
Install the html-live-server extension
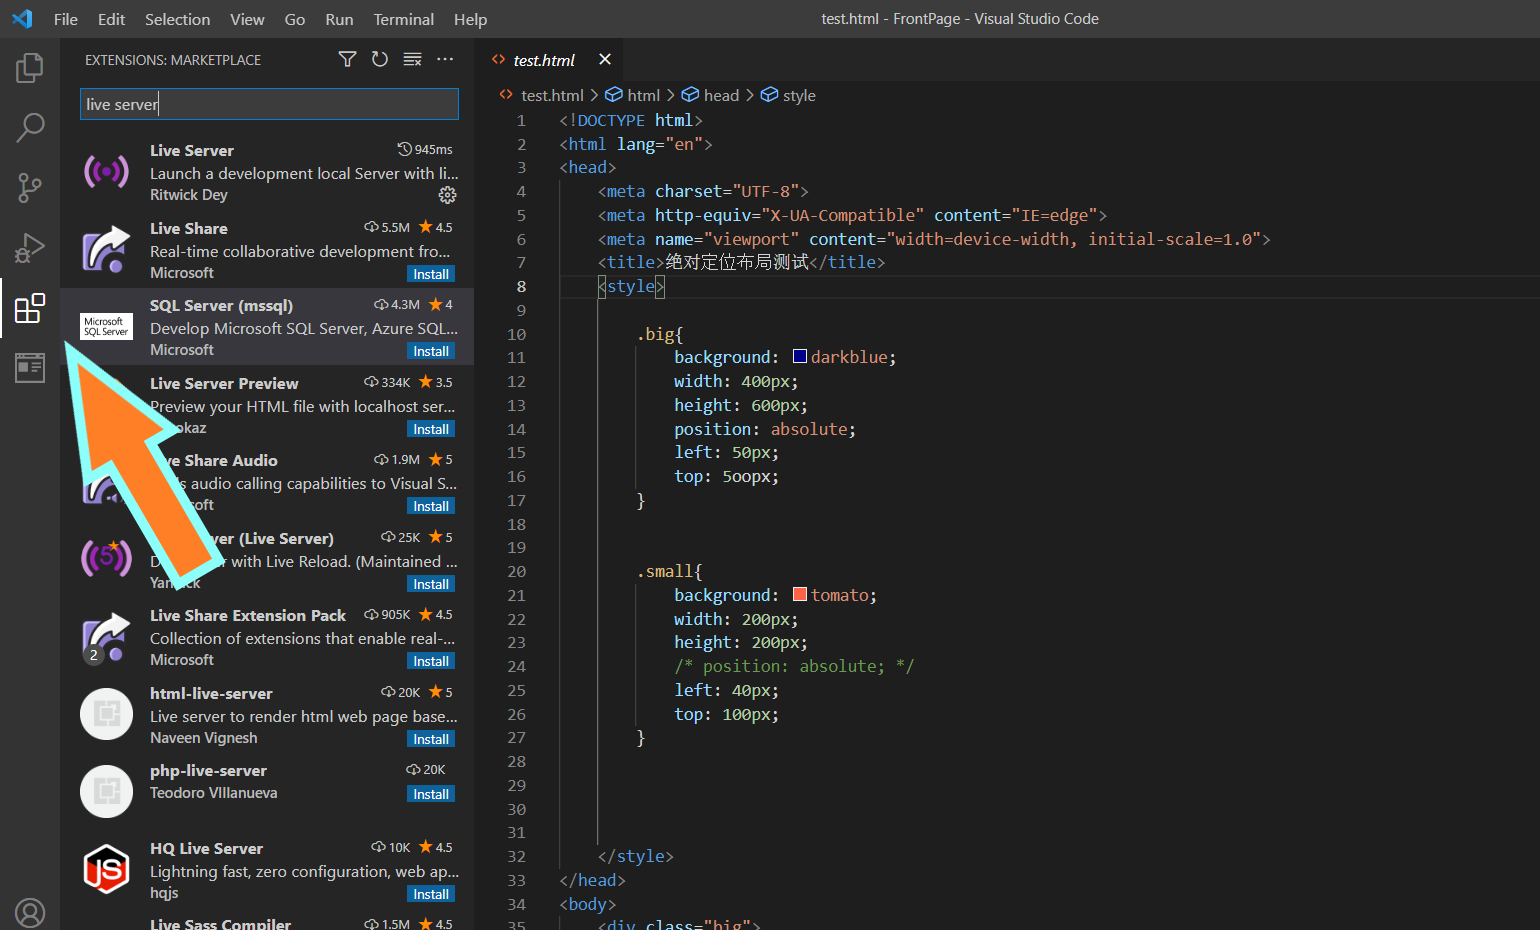(431, 739)
